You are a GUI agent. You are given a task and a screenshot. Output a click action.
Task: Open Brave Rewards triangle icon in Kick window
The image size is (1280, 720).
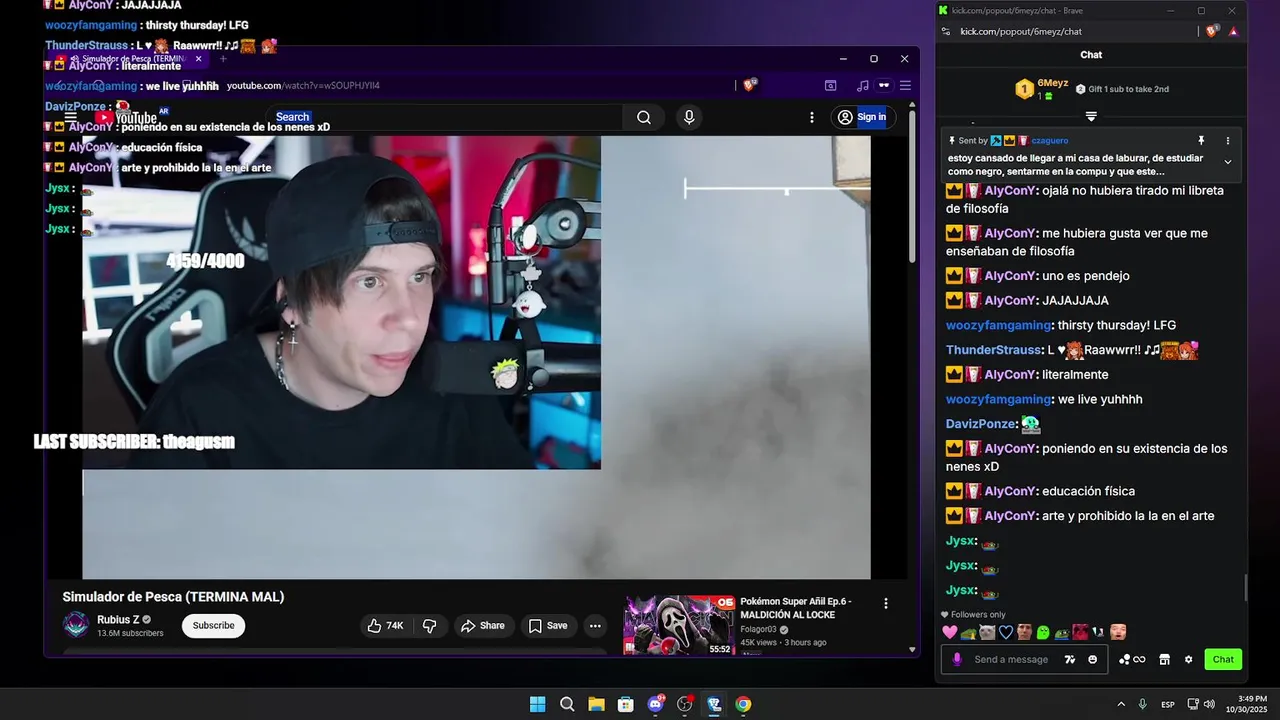click(x=1233, y=32)
